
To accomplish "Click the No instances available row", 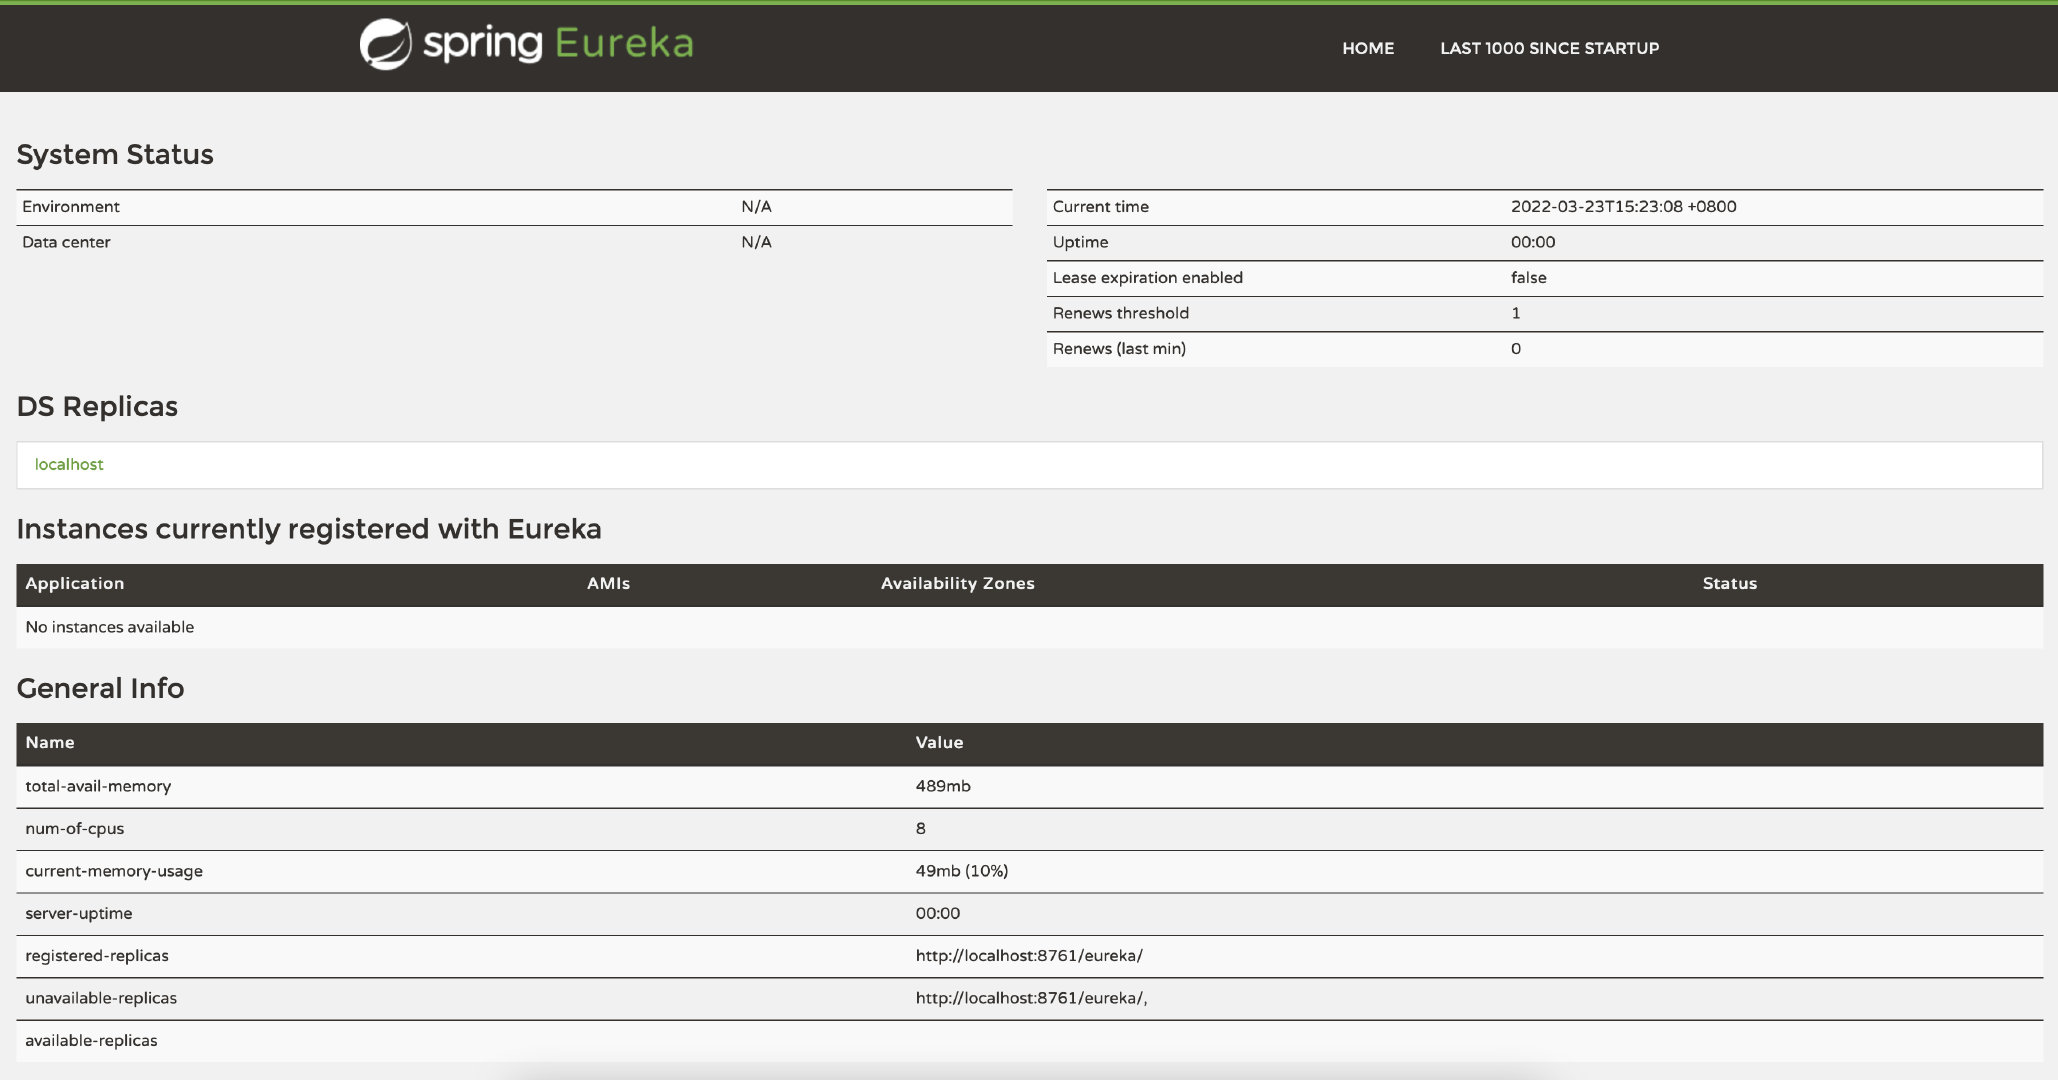I will tap(110, 627).
